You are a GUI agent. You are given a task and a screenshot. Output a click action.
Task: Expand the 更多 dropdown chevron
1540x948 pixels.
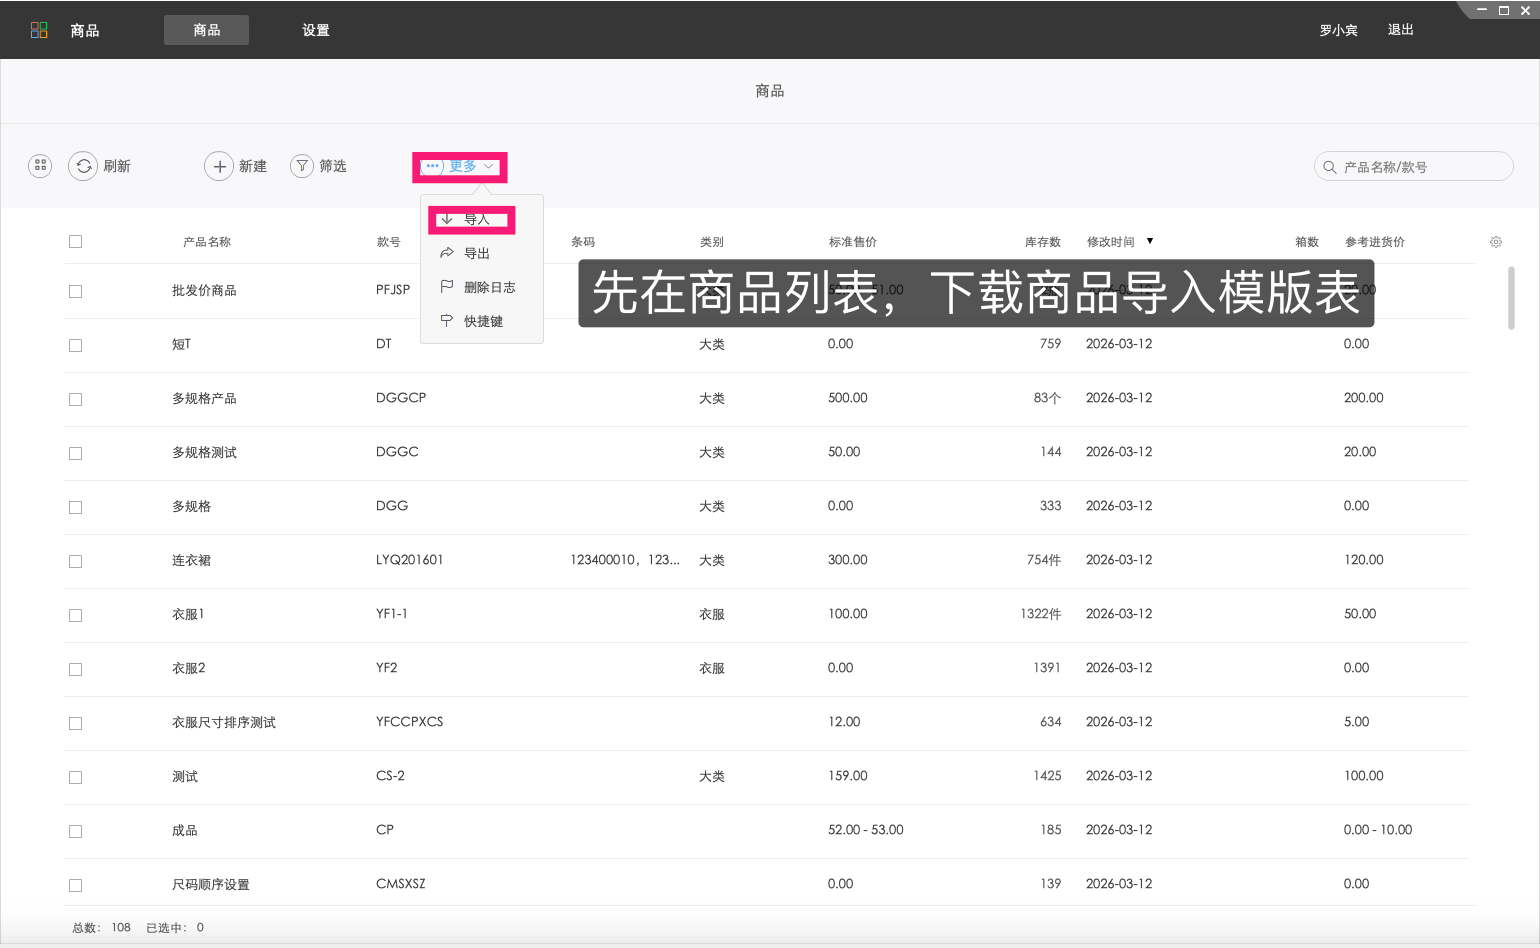pyautogui.click(x=488, y=167)
